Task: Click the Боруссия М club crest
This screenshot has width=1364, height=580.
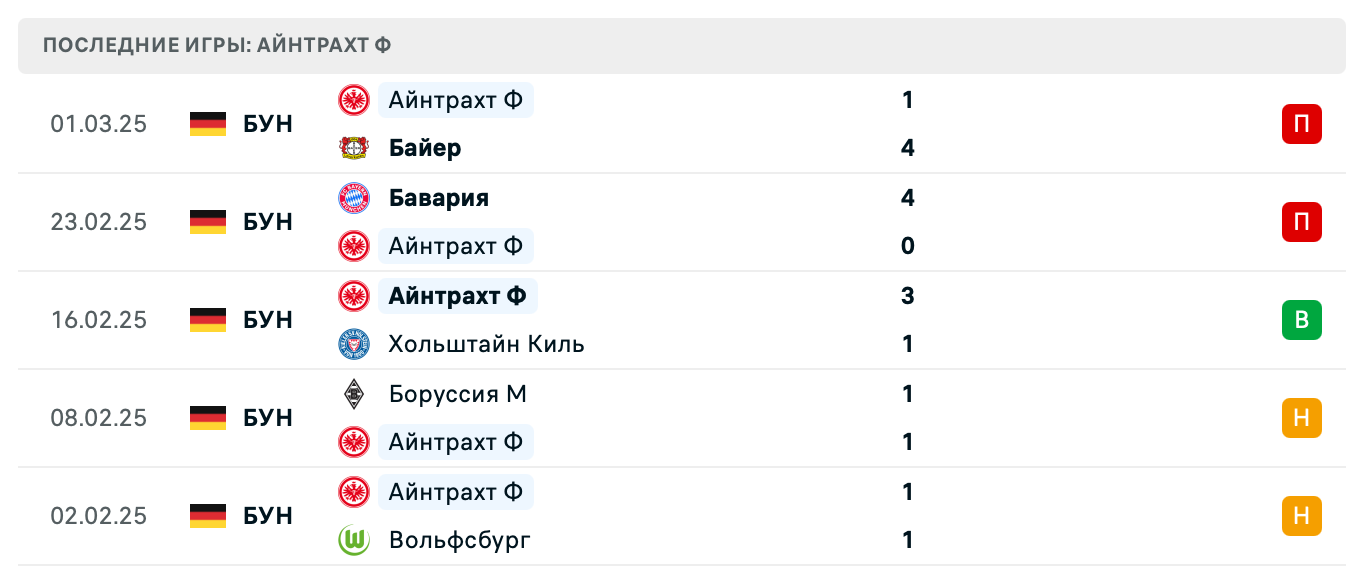Action: tap(354, 394)
